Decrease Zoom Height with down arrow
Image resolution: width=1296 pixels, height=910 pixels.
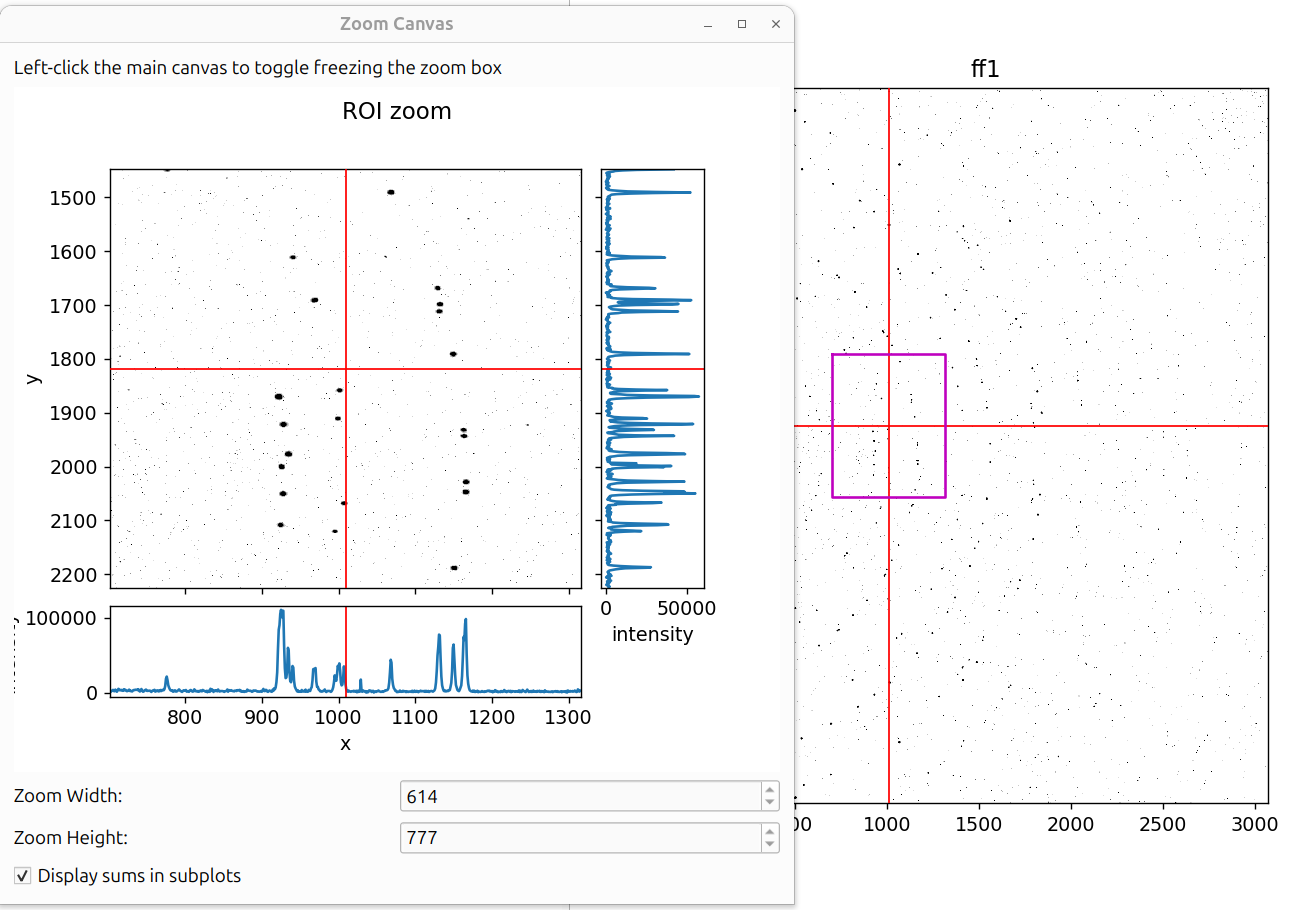click(x=769, y=844)
